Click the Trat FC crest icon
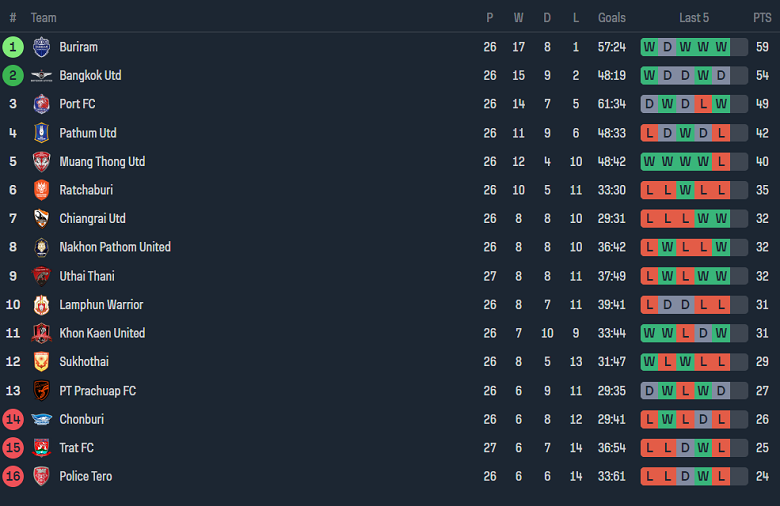The height and width of the screenshot is (506, 780). point(41,448)
